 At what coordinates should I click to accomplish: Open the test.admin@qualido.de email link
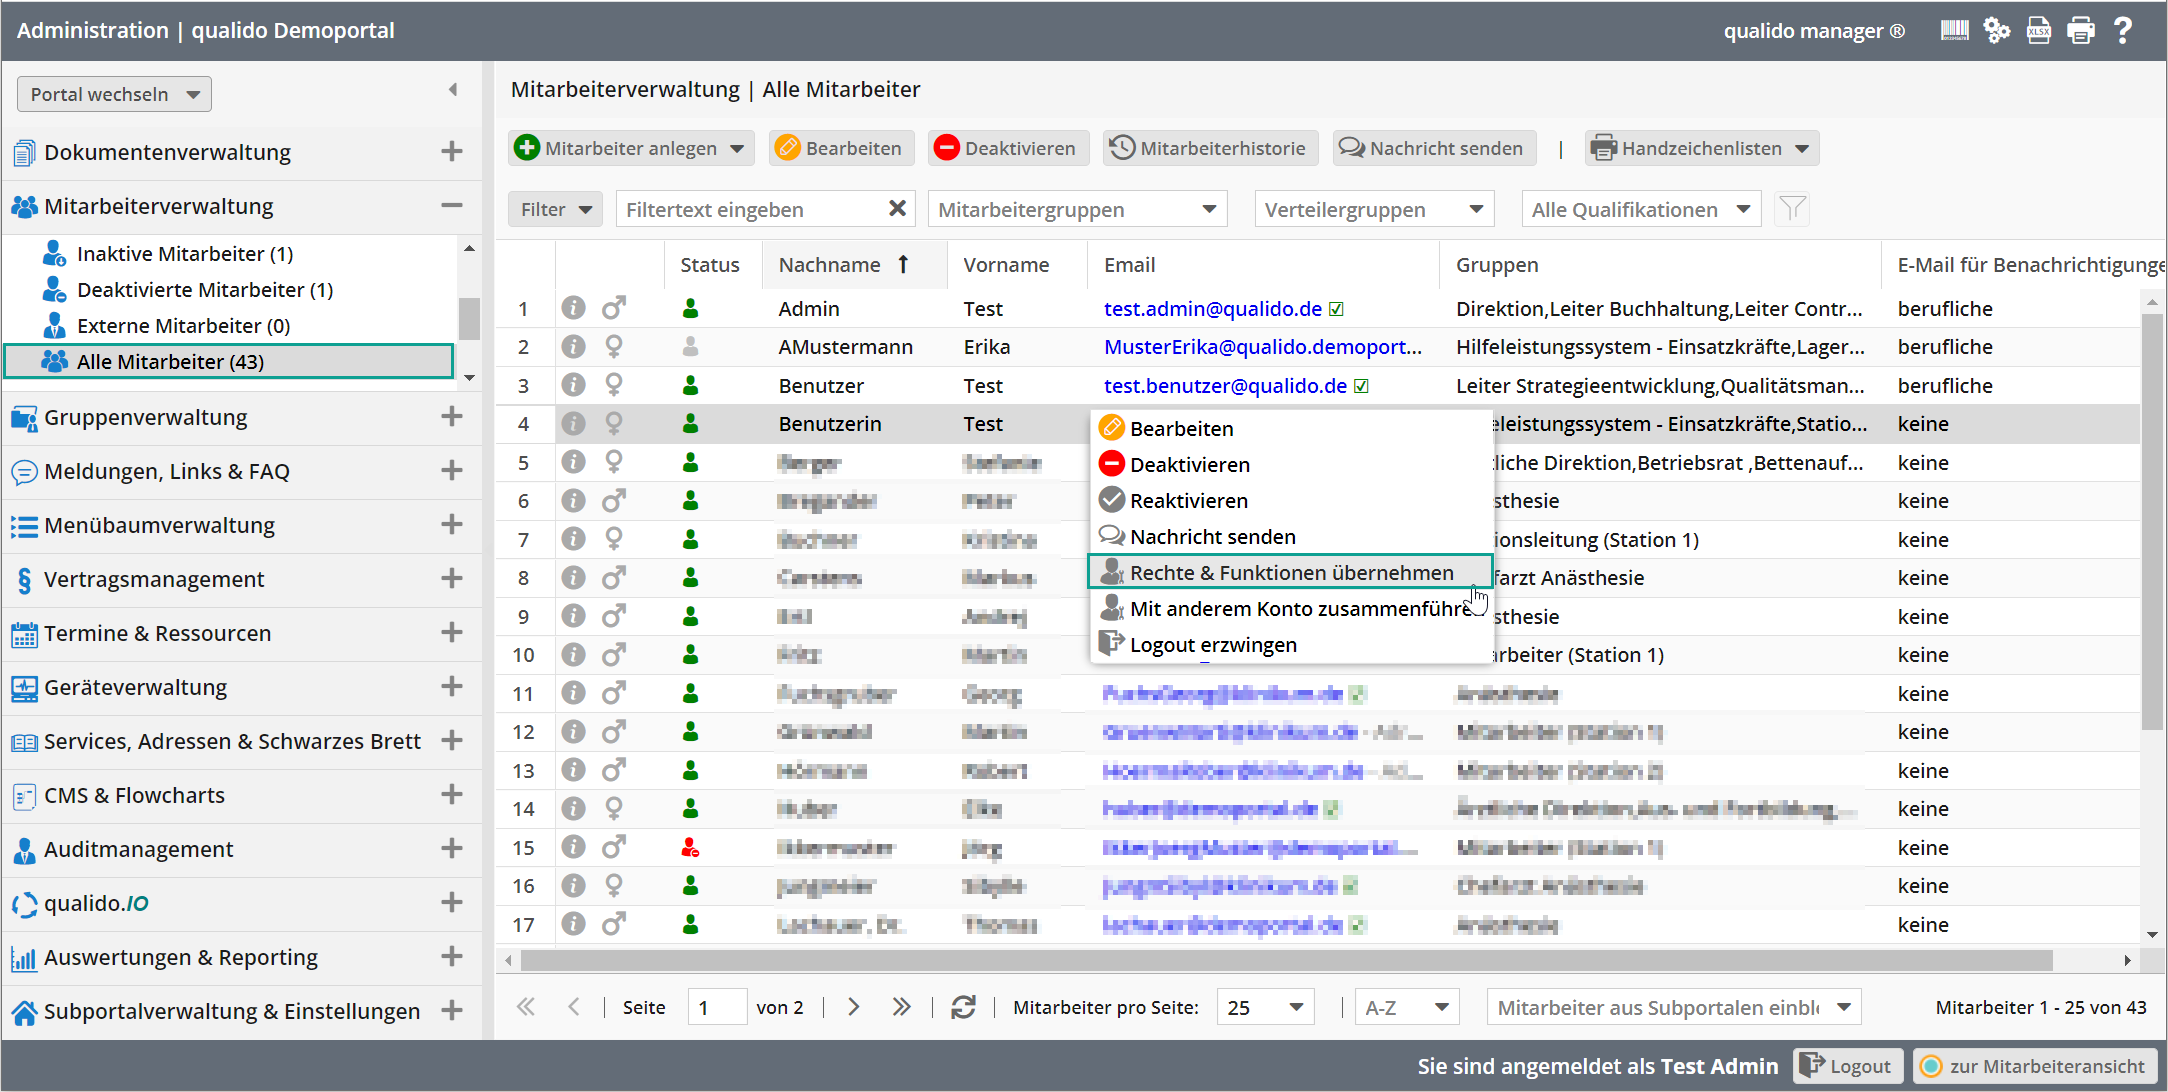tap(1213, 309)
